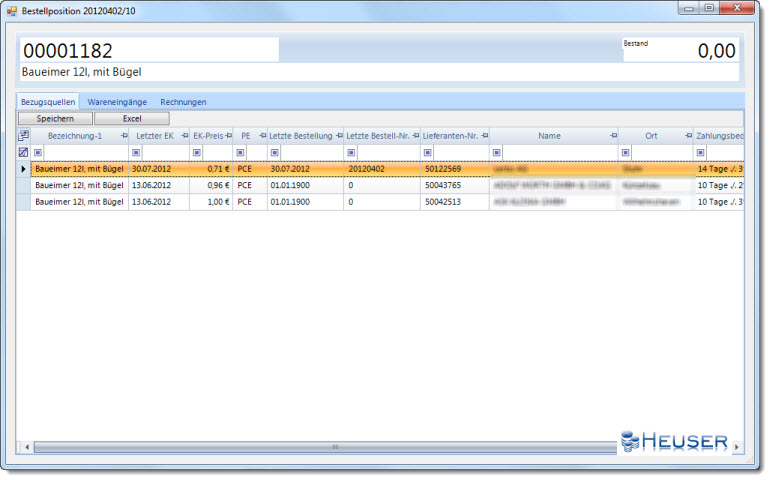Click pin icon on Bezeichnung-1 column header
Image resolution: width=770 pixels, height=480 pixels.
(x=123, y=135)
